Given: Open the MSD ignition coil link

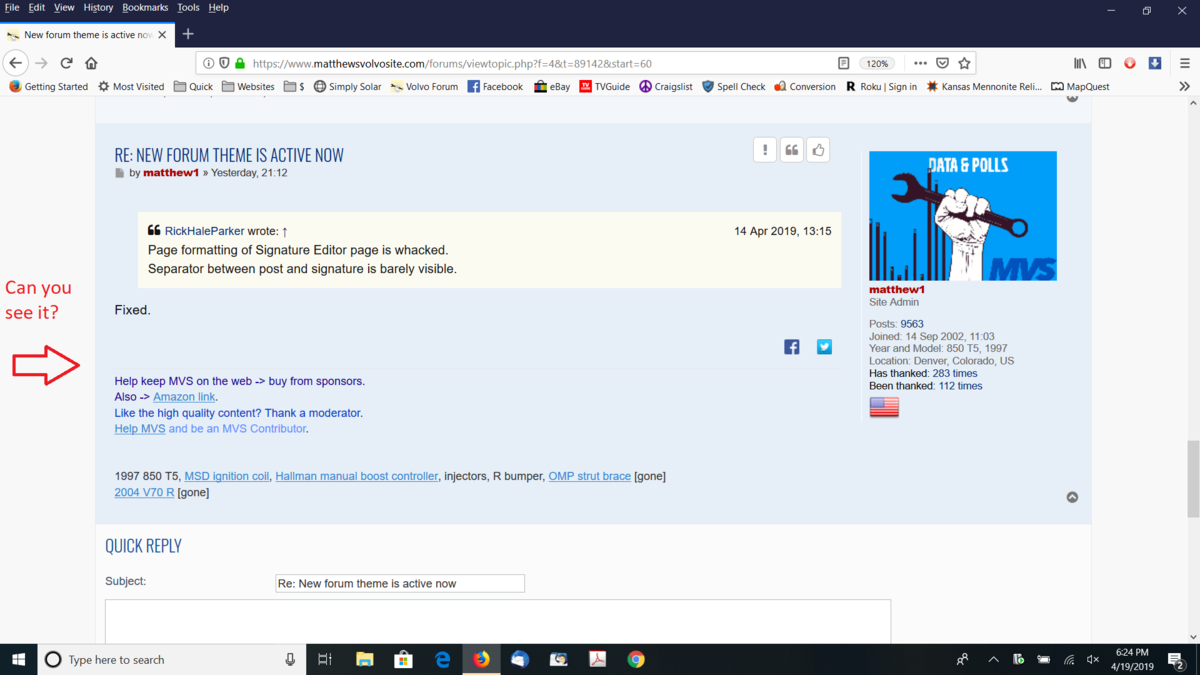Looking at the screenshot, I should [226, 476].
